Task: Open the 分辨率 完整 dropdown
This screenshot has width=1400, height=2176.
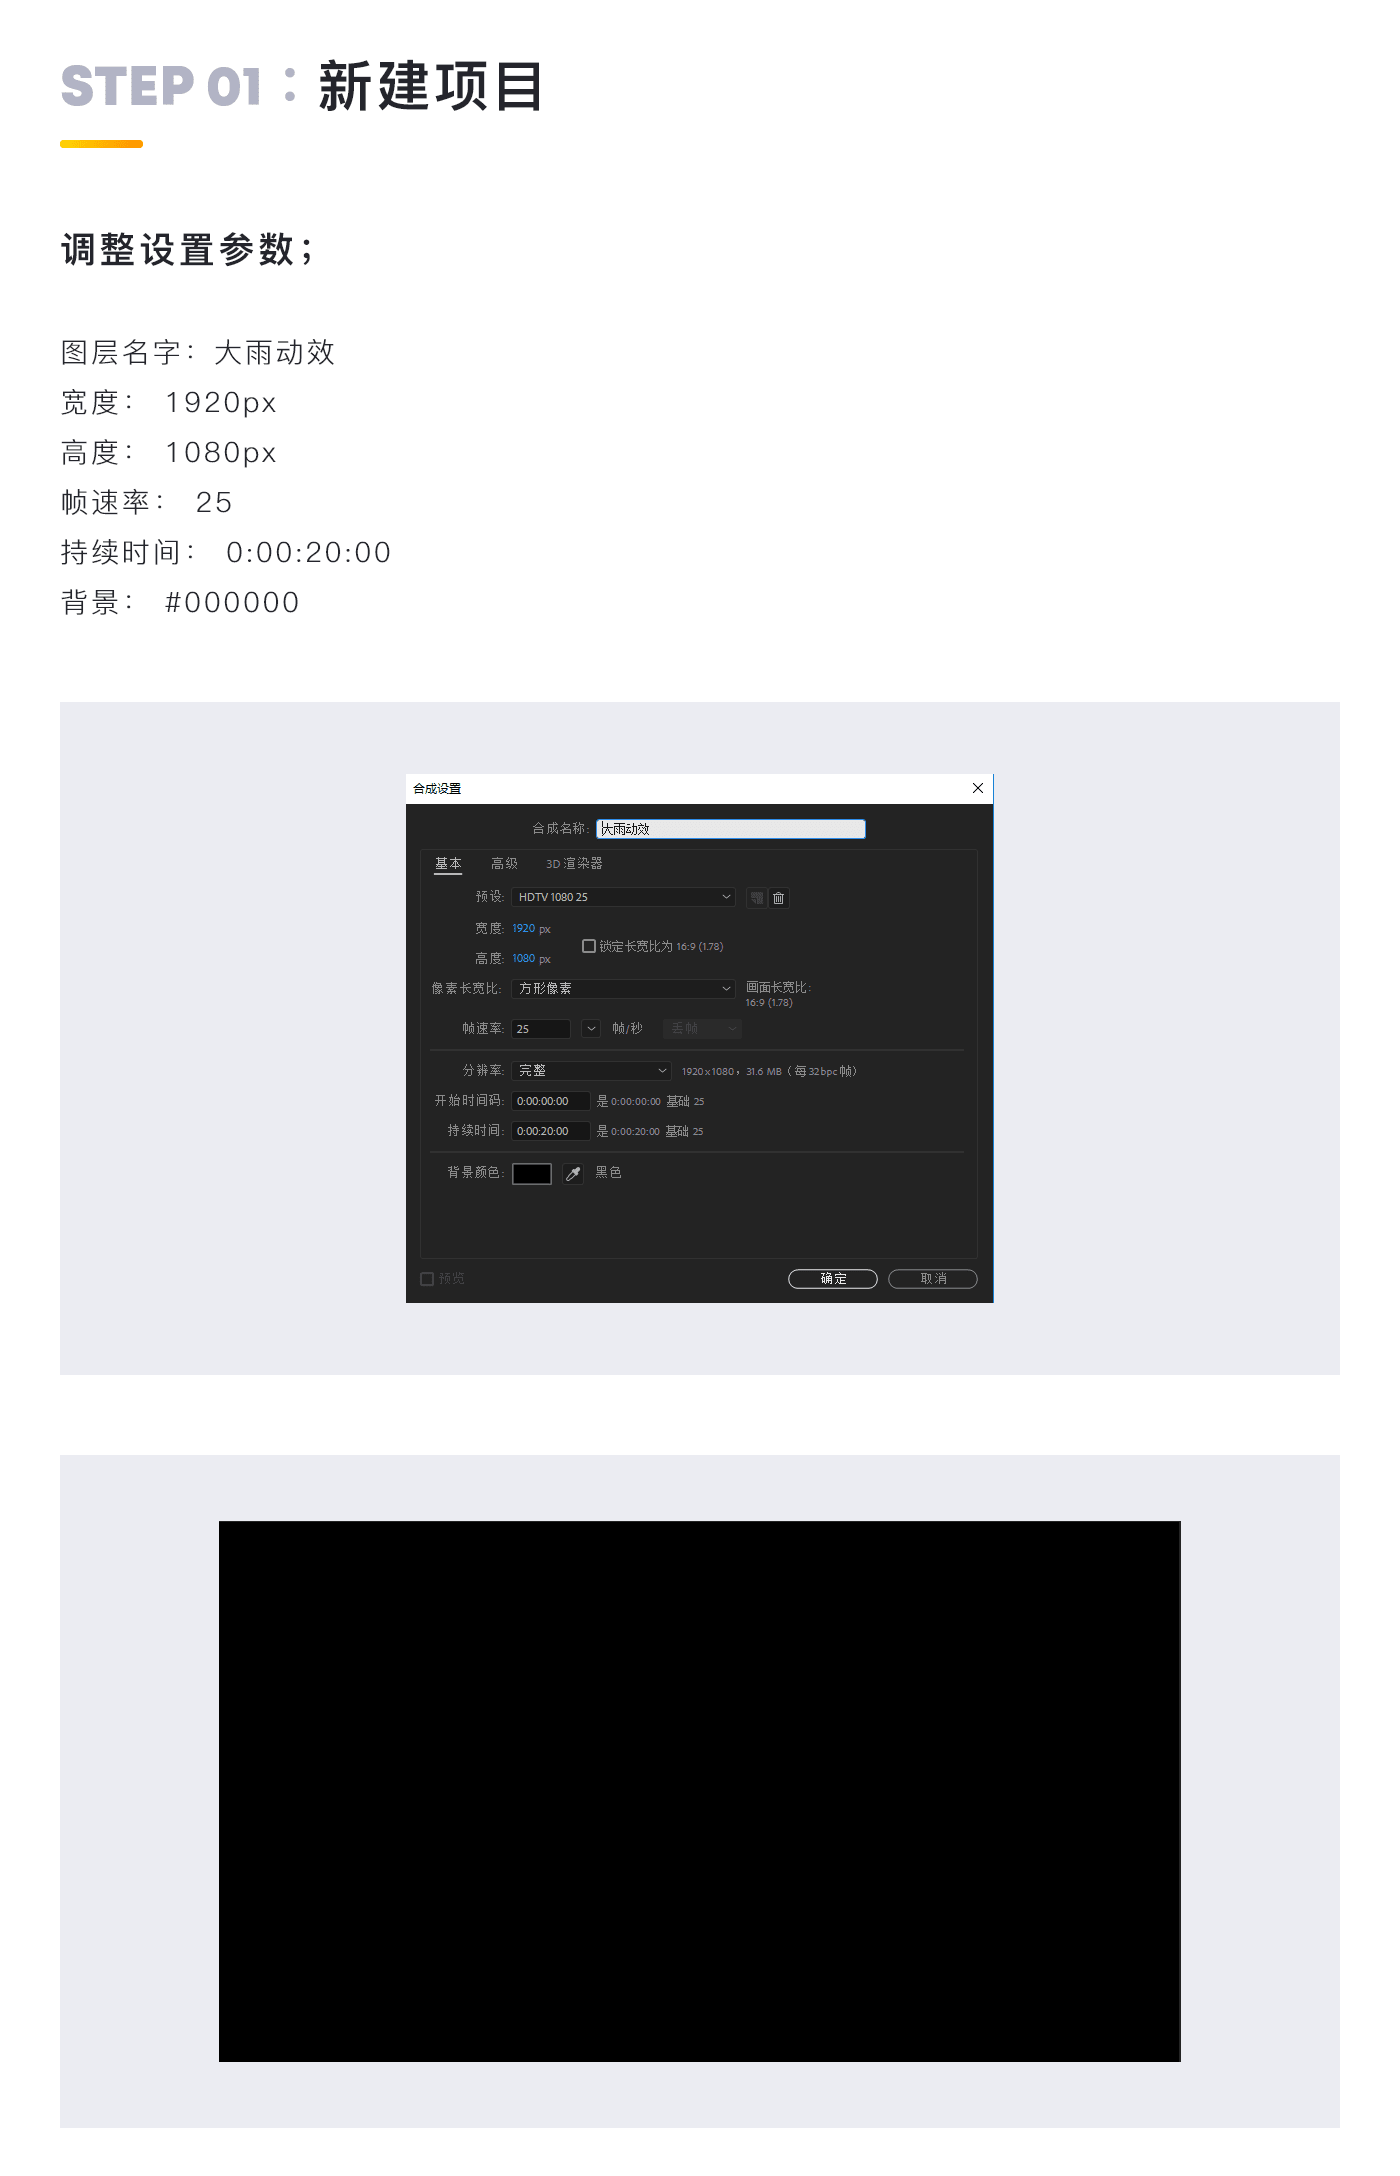Action: (591, 1070)
